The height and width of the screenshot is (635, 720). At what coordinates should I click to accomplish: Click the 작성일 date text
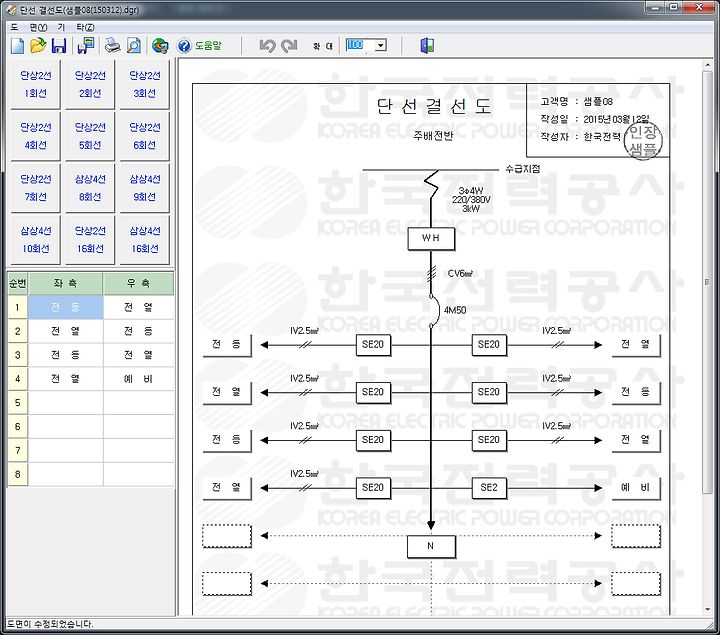click(x=595, y=119)
